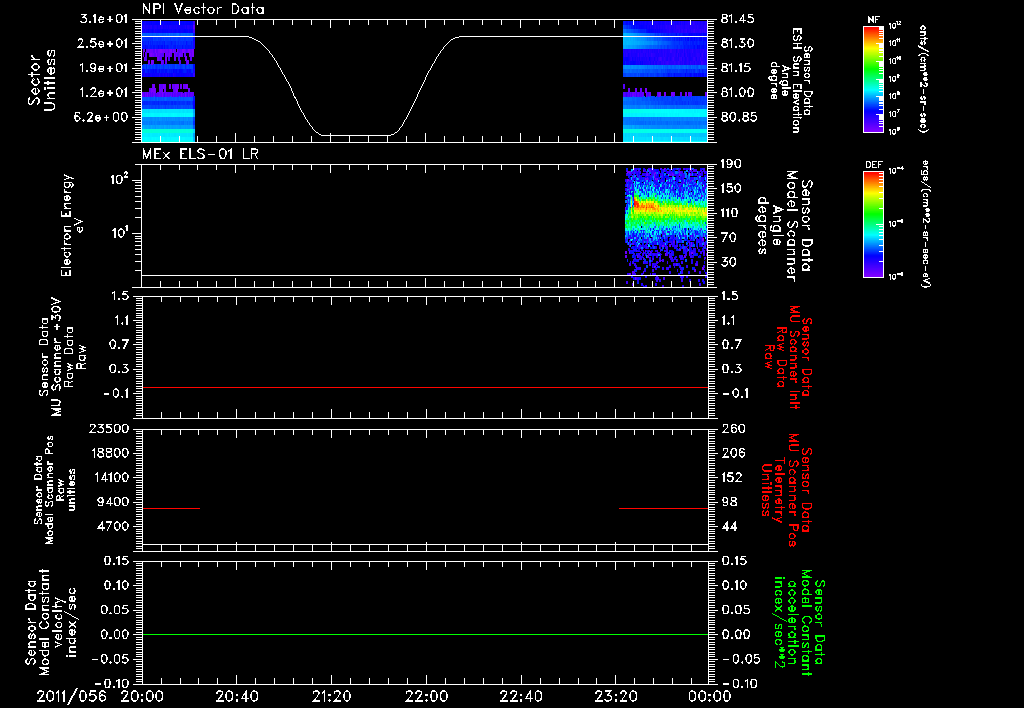Click the '80.85' elevation angle tick
The height and width of the screenshot is (708, 1024).
point(737,117)
